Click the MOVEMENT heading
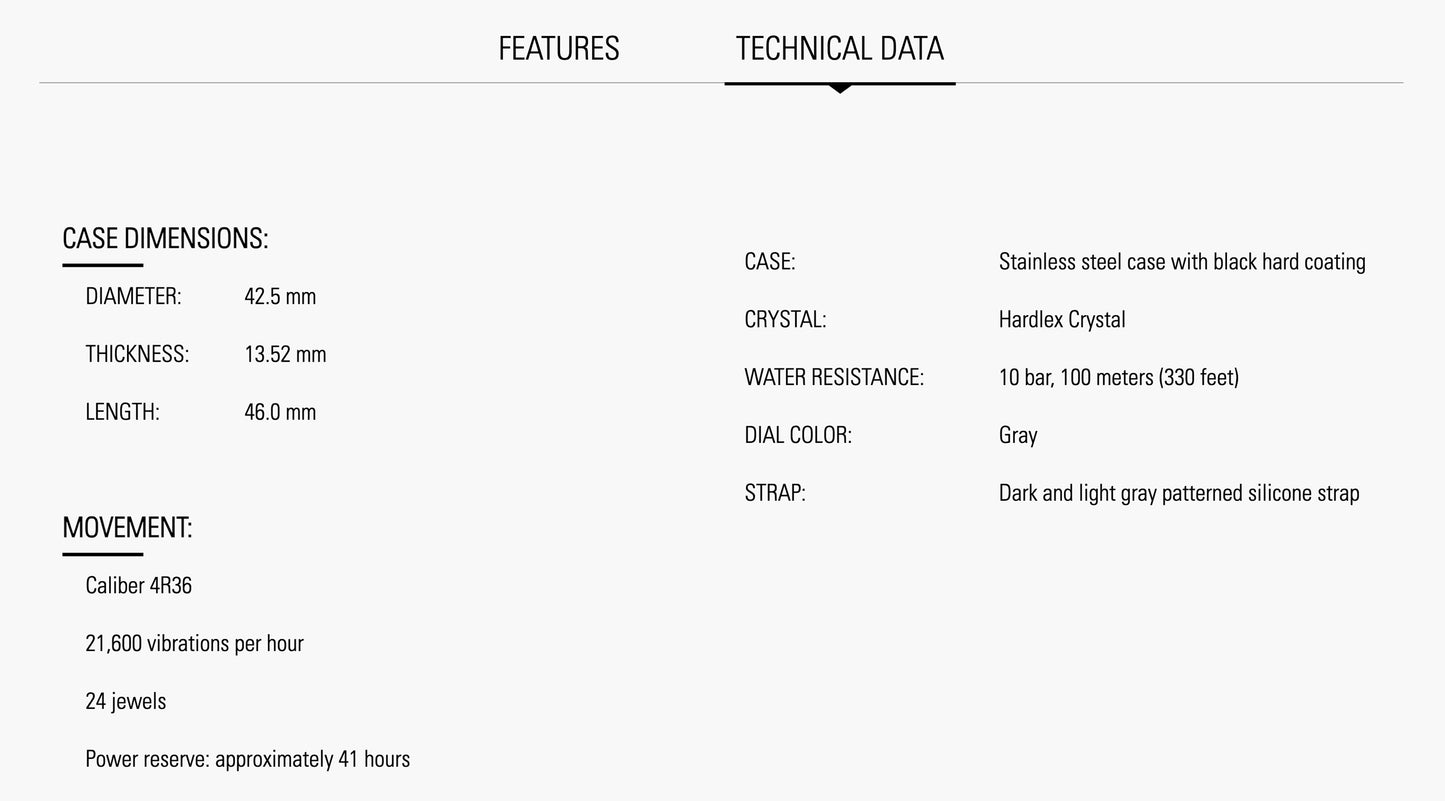 point(127,527)
